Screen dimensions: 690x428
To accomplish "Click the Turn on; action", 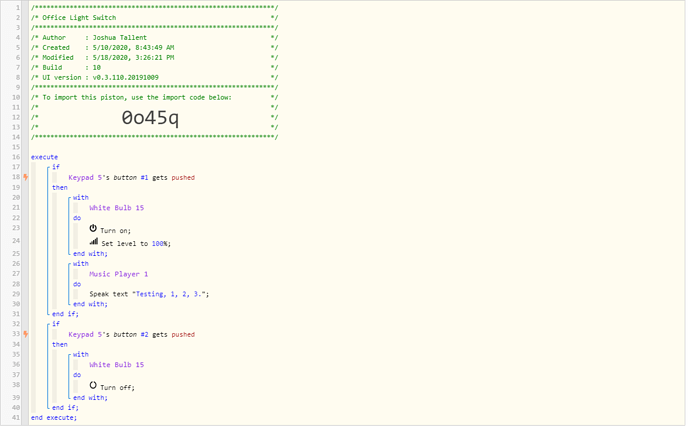I will pyautogui.click(x=115, y=230).
